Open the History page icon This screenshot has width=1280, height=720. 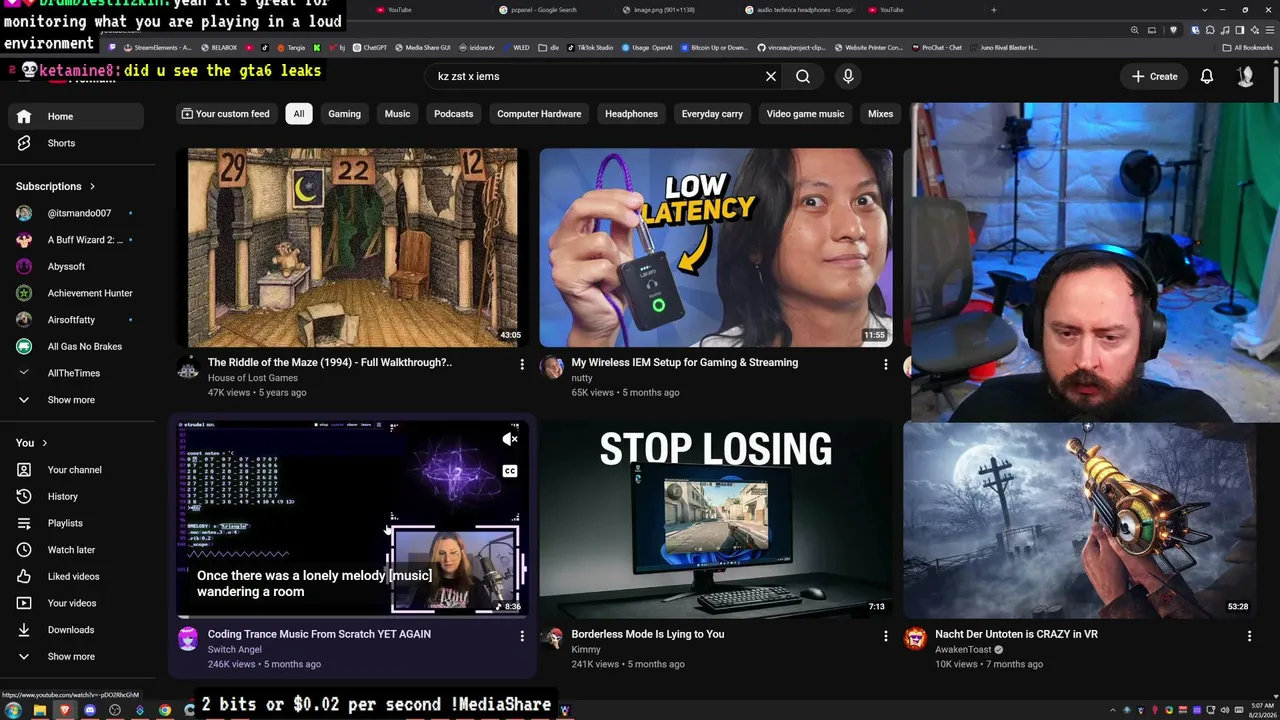[24, 496]
